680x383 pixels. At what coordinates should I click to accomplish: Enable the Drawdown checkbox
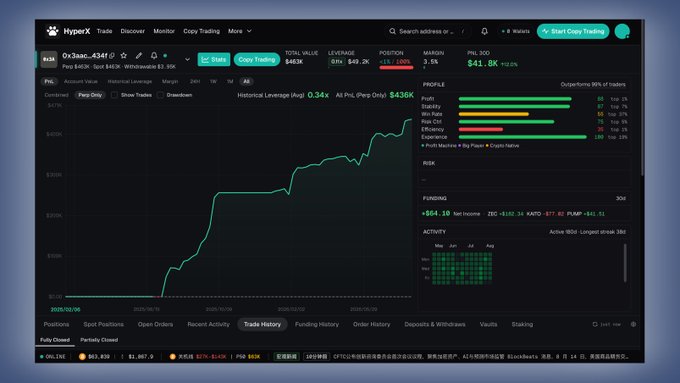click(x=160, y=95)
